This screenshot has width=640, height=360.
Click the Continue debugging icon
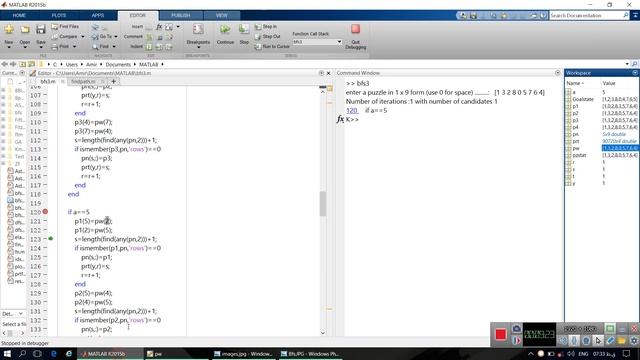(x=225, y=29)
